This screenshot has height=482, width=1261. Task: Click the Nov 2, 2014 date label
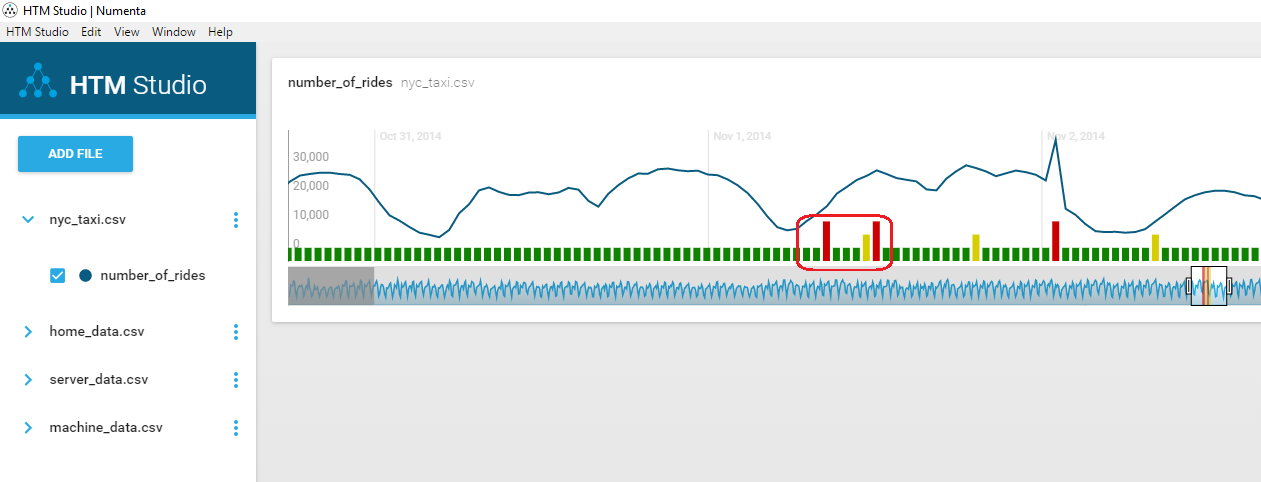click(1077, 135)
